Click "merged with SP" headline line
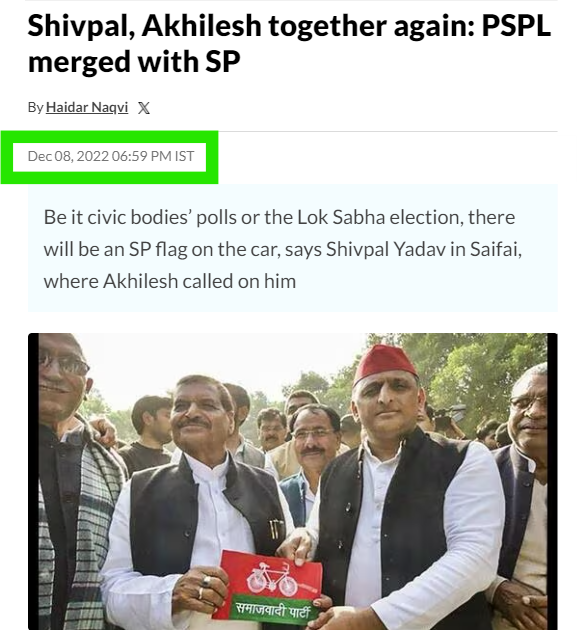Image resolution: width=578 pixels, height=632 pixels. pos(134,61)
